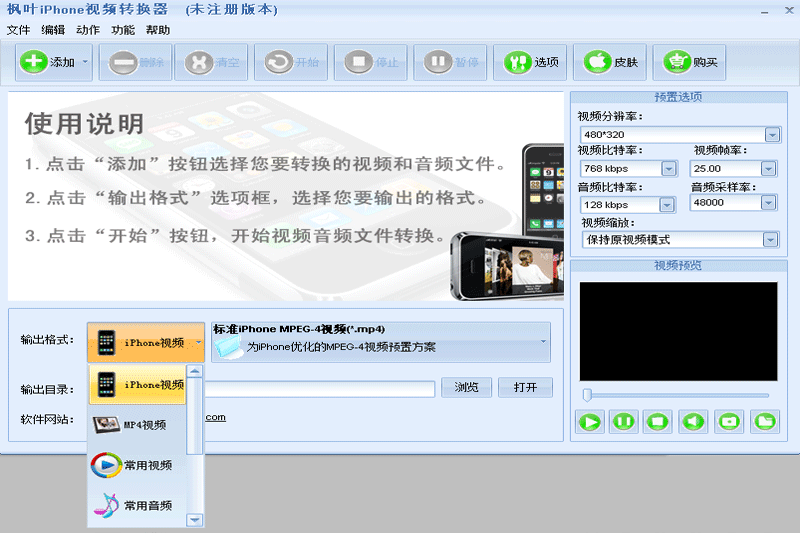Click the preview Play button

(x=590, y=422)
